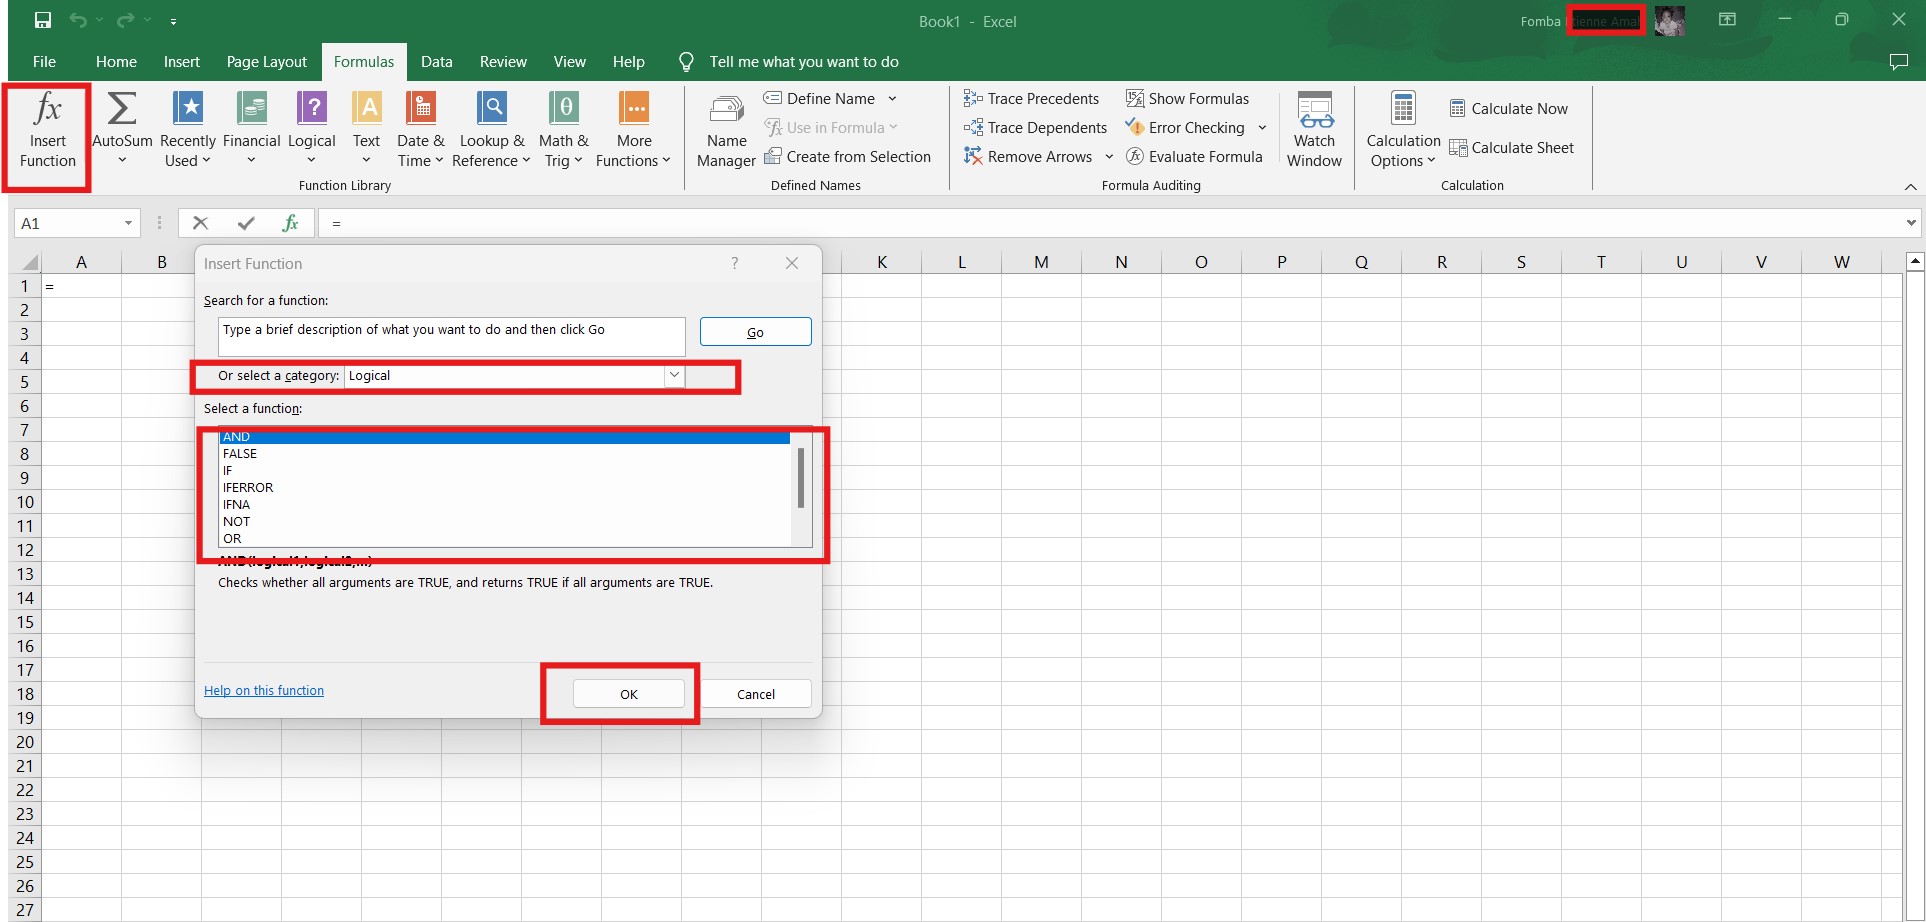Click the Tell me lightbulb icon
Screen dimensions: 1926x922
pos(686,62)
